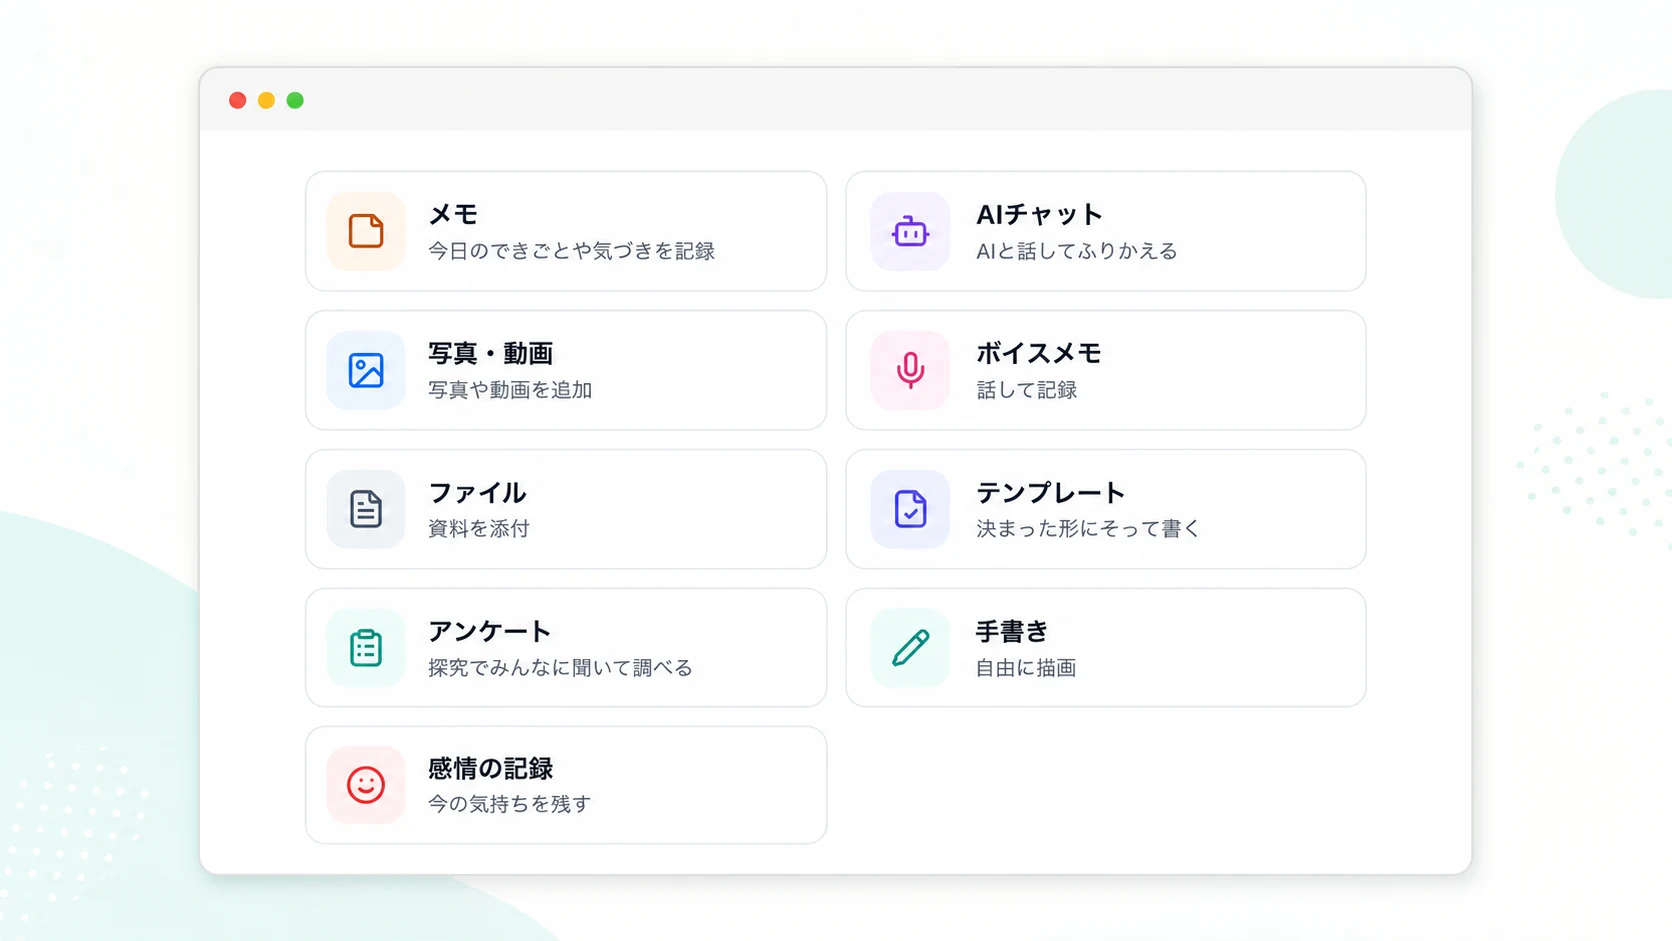Open the 感情の記録 title
Image resolution: width=1672 pixels, height=941 pixels.
490,768
